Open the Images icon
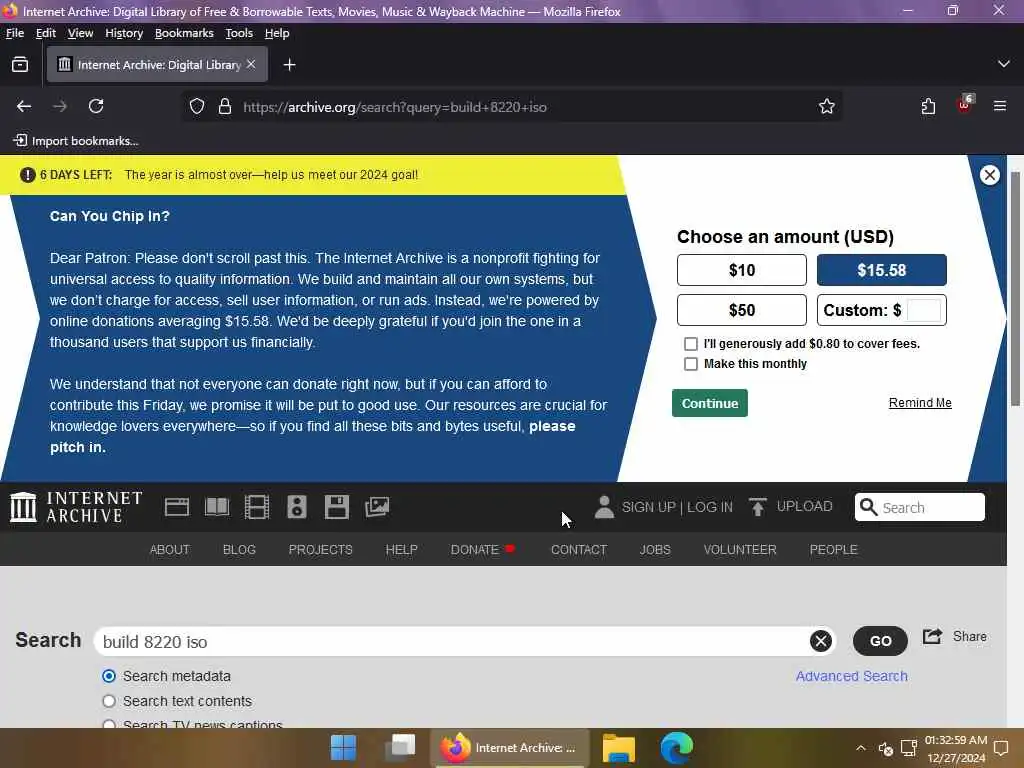Screen dimensions: 1024x768 tap(377, 507)
